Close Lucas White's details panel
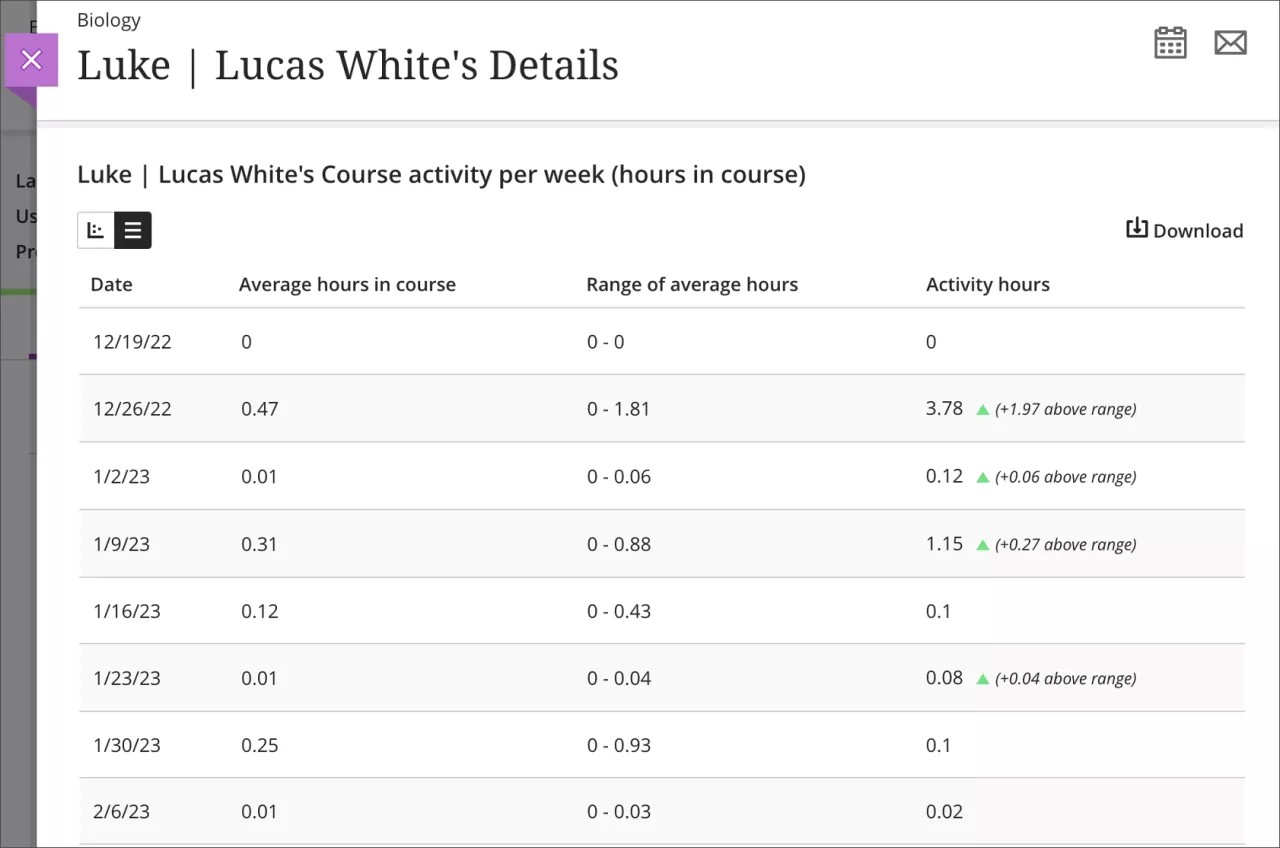Image resolution: width=1280 pixels, height=848 pixels. pyautogui.click(x=31, y=60)
